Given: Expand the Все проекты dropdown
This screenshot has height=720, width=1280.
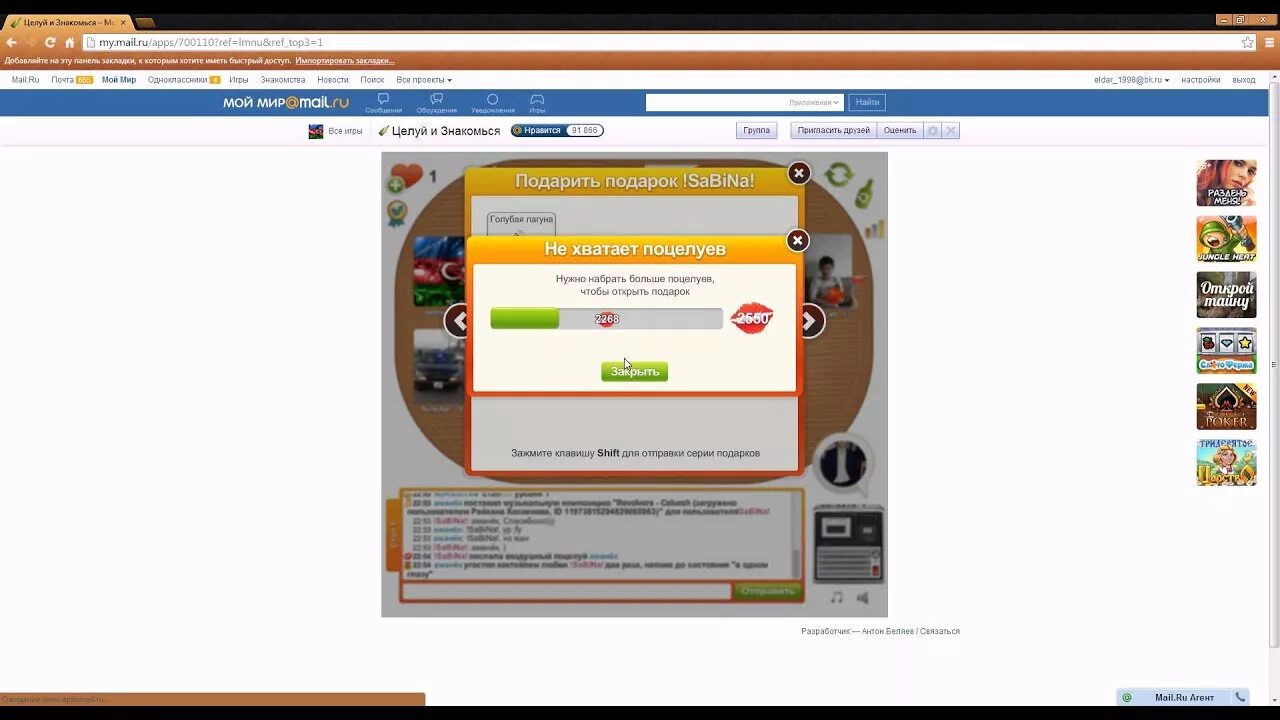Looking at the screenshot, I should pyautogui.click(x=424, y=80).
